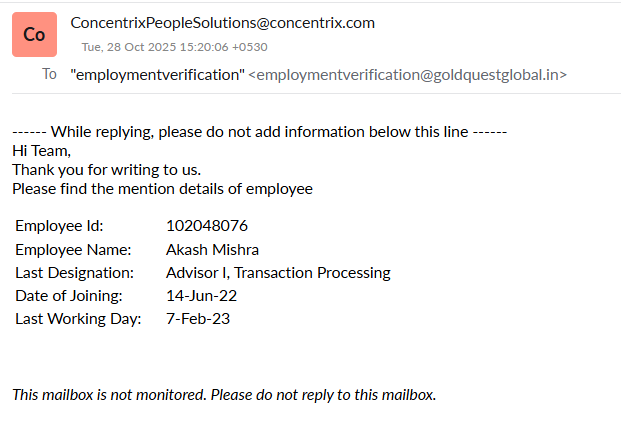Click the "Last Designation:" label

tap(74, 272)
